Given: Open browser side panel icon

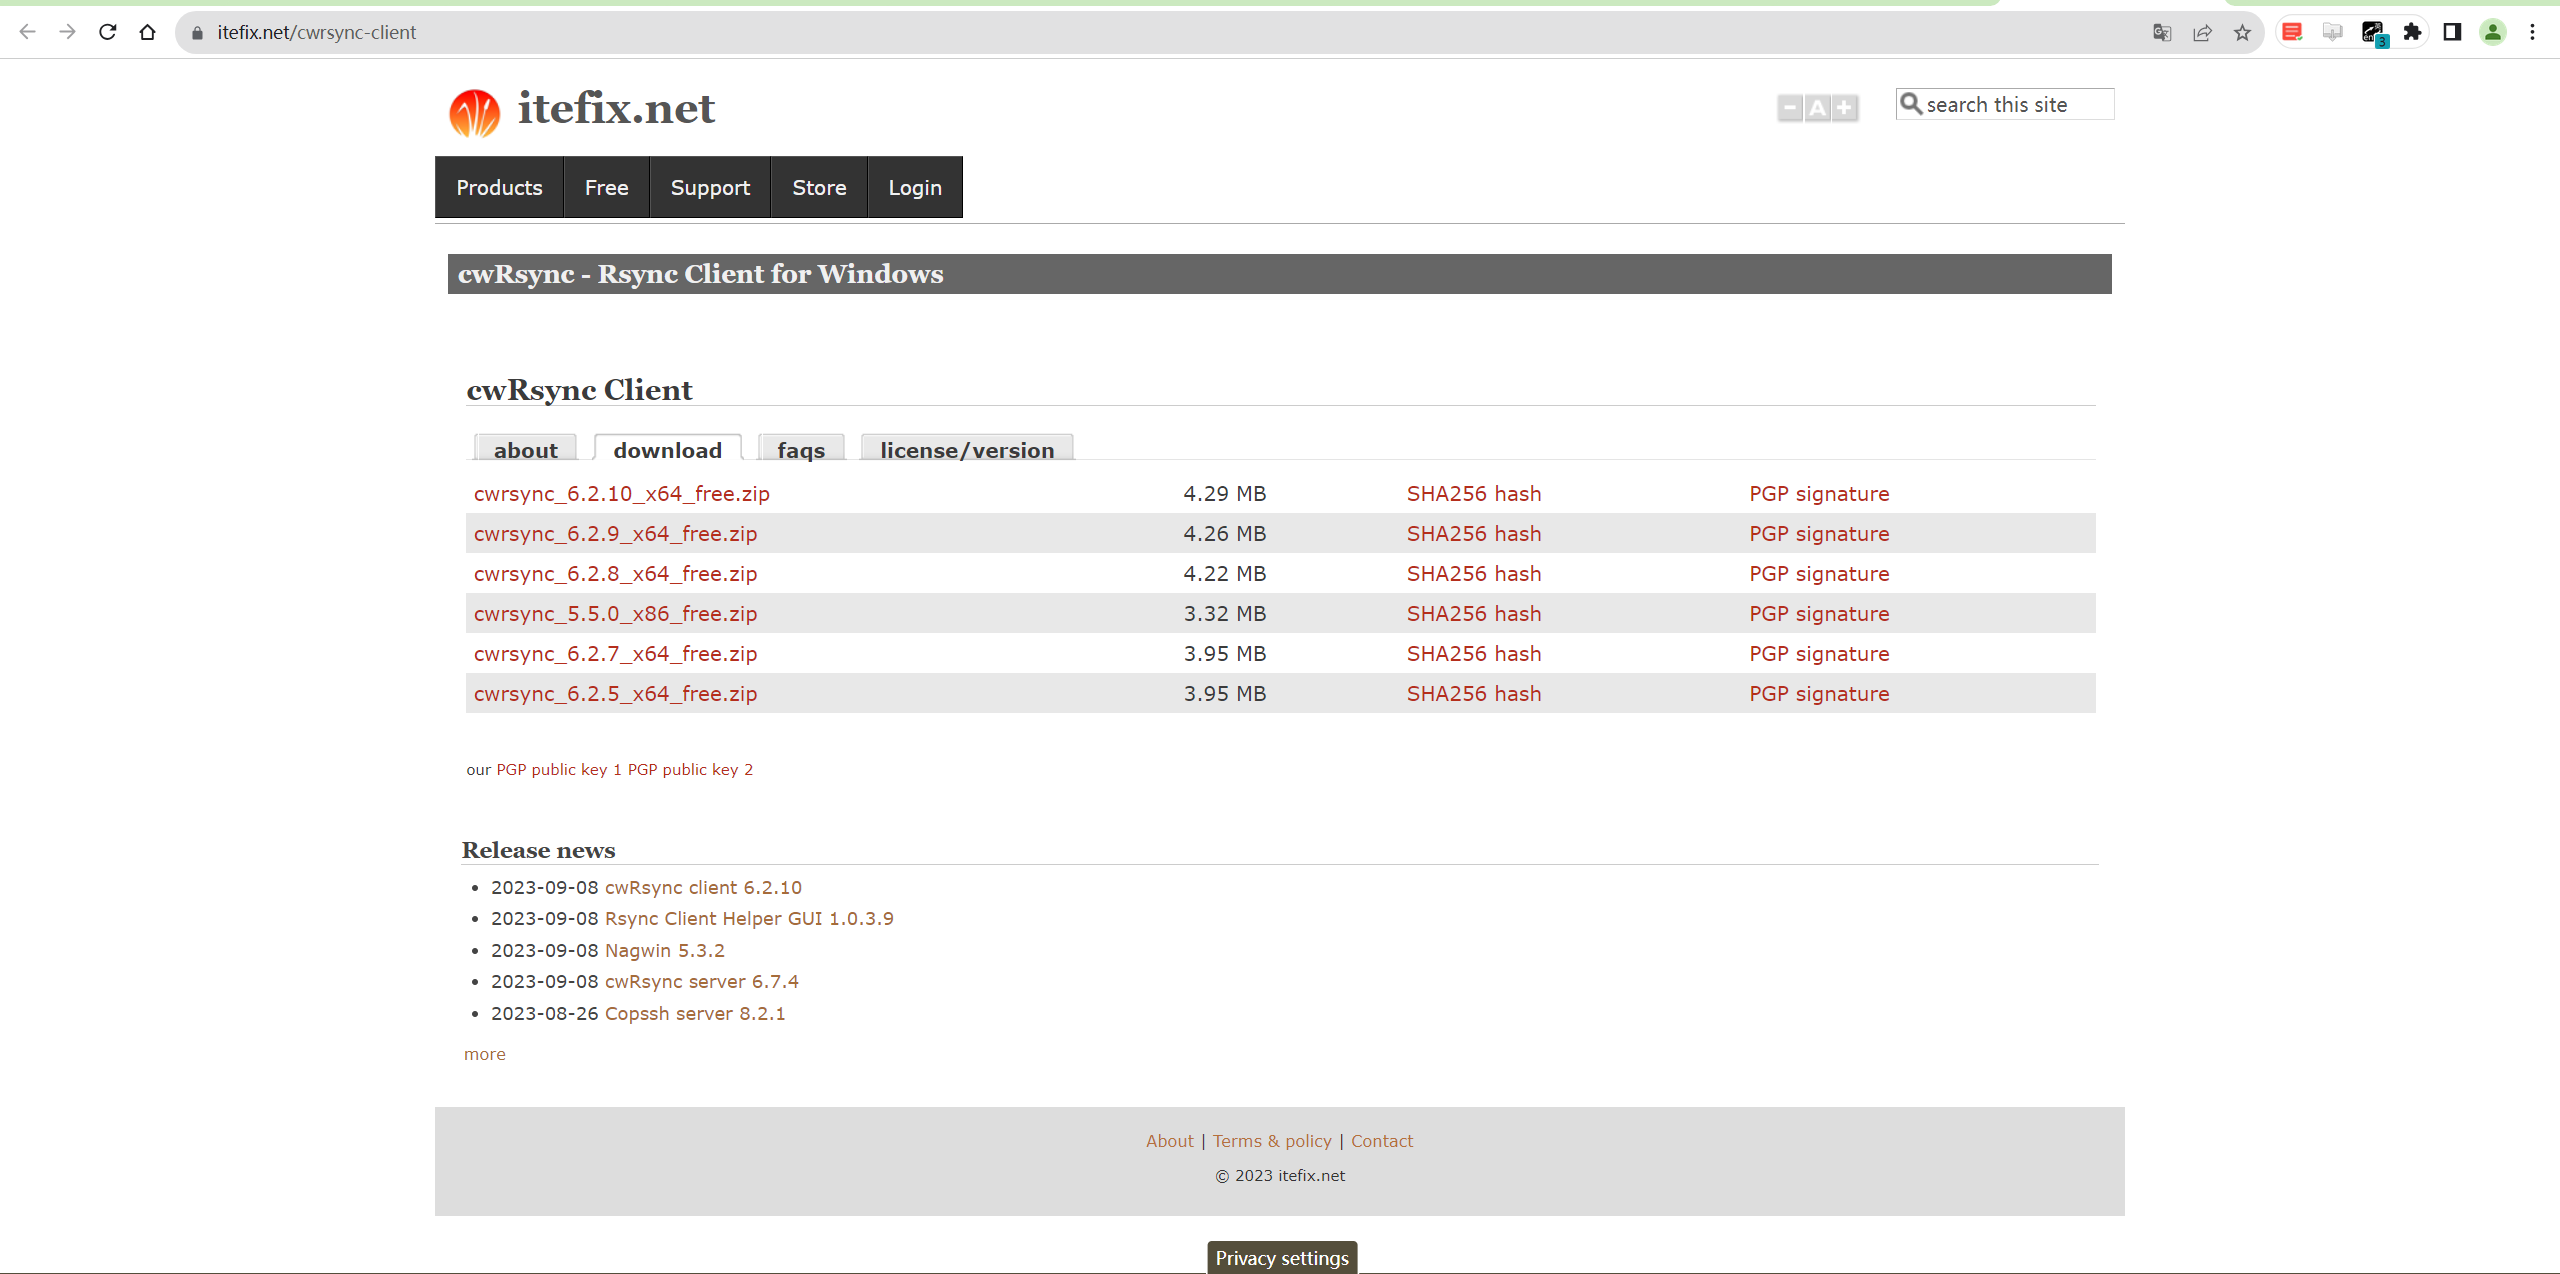Looking at the screenshot, I should 2452,32.
